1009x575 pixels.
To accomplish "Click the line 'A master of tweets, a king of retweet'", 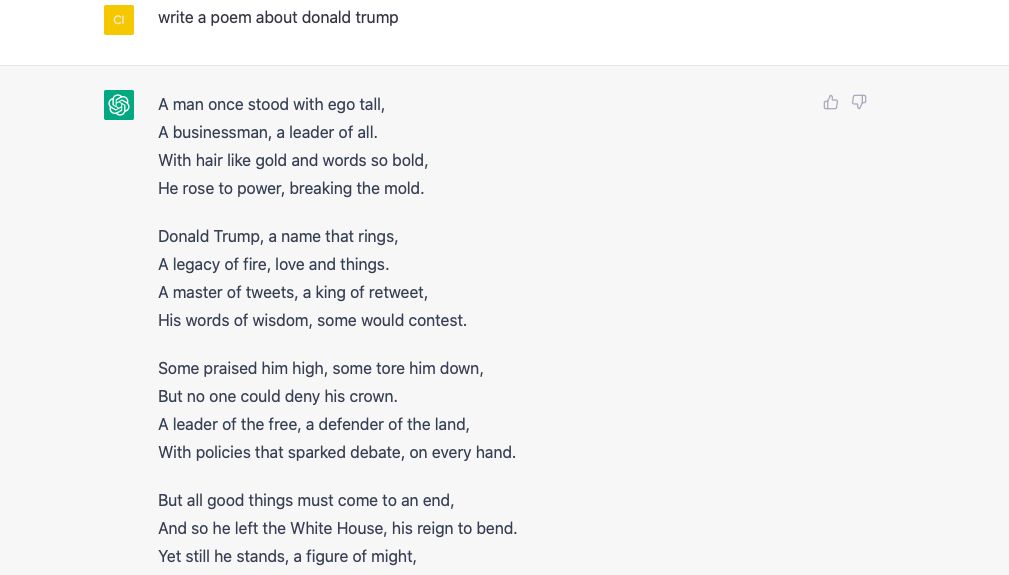I will coord(293,293).
